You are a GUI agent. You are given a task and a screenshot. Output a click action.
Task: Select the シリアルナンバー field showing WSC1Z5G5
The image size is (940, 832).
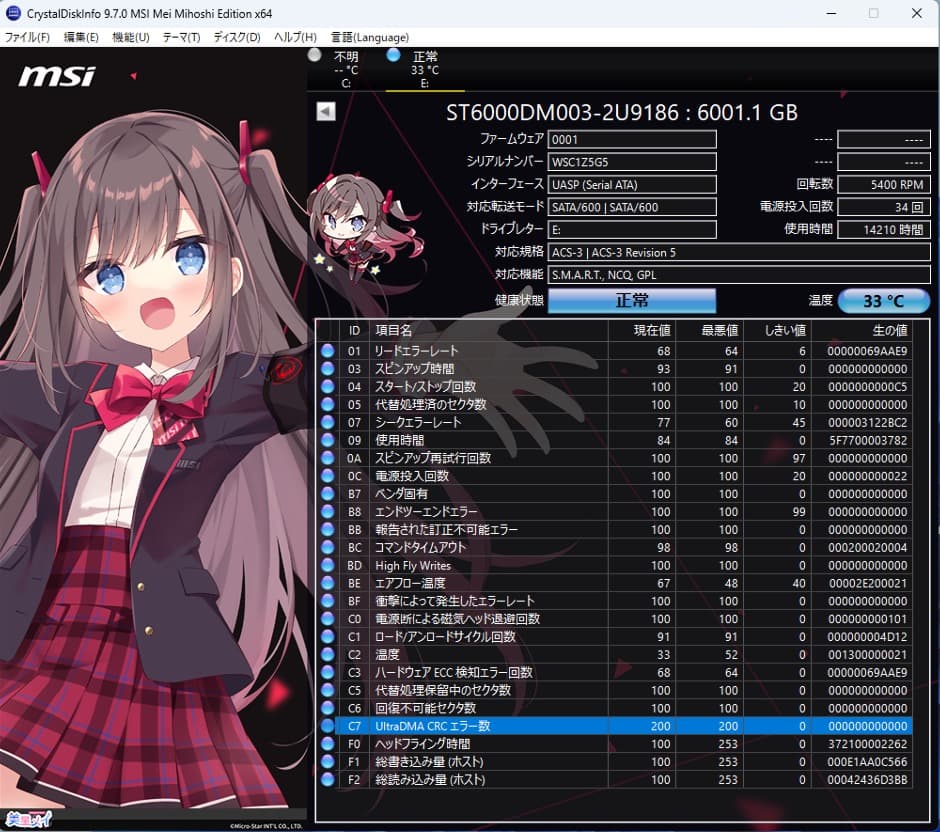[632, 161]
